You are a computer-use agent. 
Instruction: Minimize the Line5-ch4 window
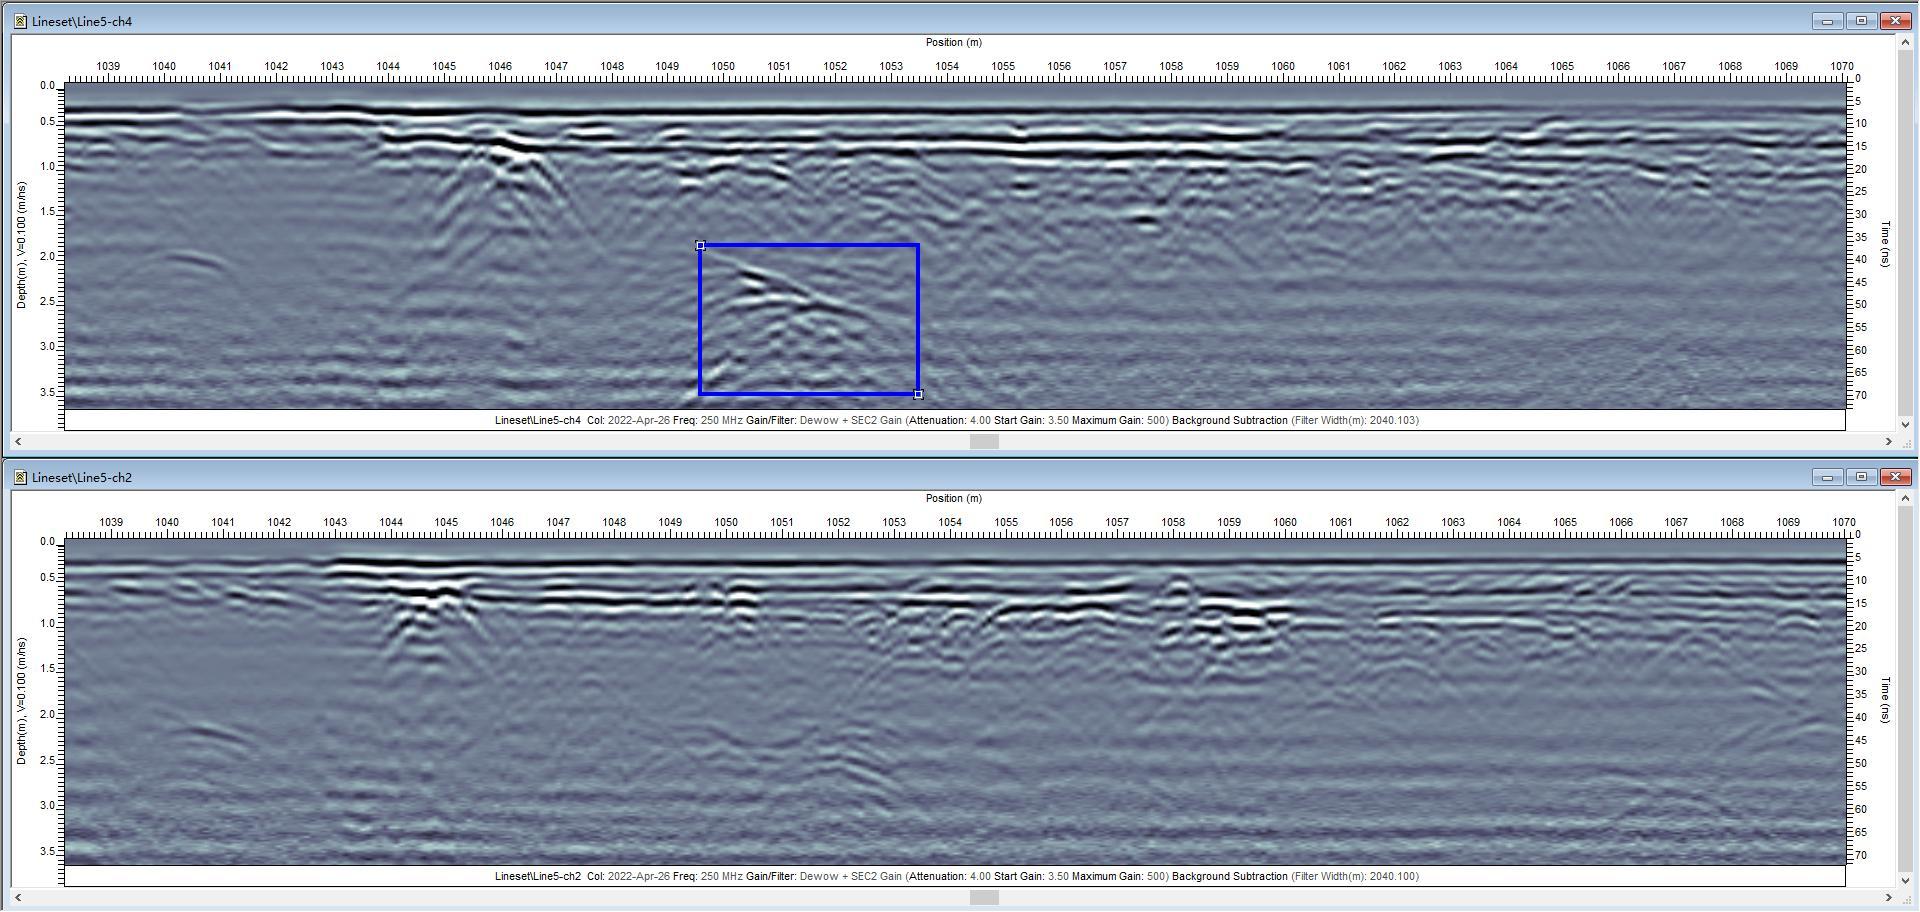coord(1827,21)
